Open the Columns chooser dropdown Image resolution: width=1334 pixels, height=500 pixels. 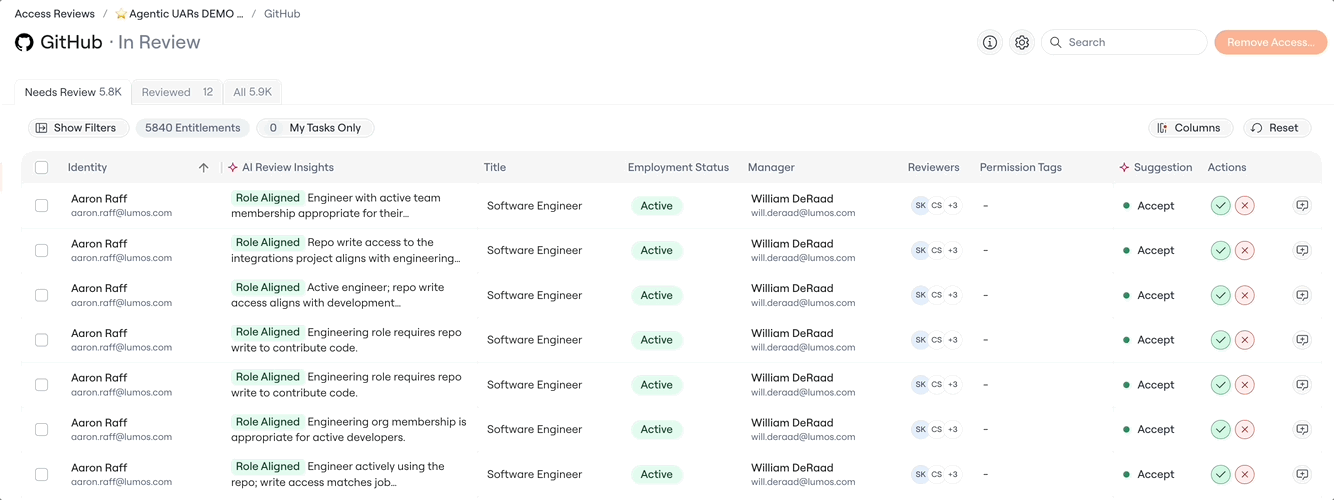(x=1190, y=128)
